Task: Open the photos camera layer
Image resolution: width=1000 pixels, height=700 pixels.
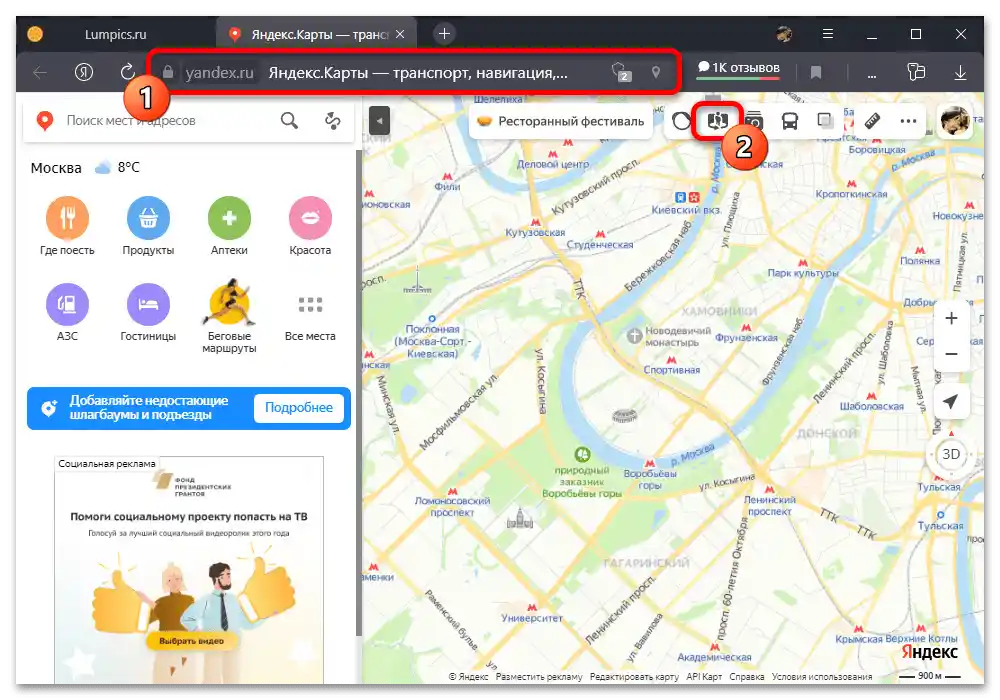Action: point(754,120)
